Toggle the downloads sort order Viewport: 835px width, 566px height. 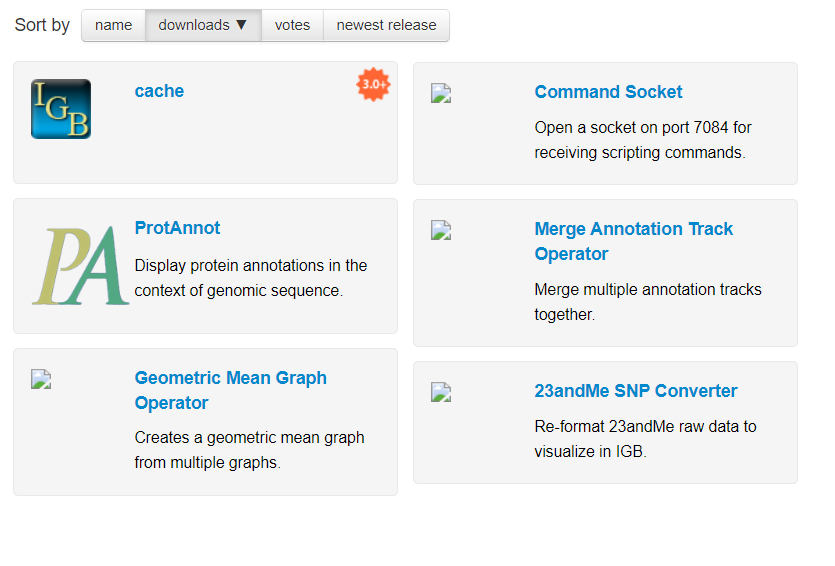tap(203, 25)
